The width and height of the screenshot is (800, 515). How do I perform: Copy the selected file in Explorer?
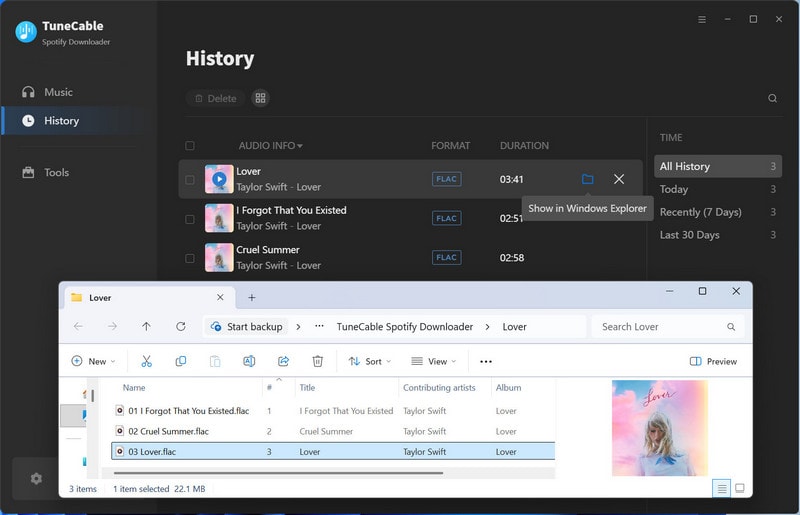pyautogui.click(x=181, y=361)
